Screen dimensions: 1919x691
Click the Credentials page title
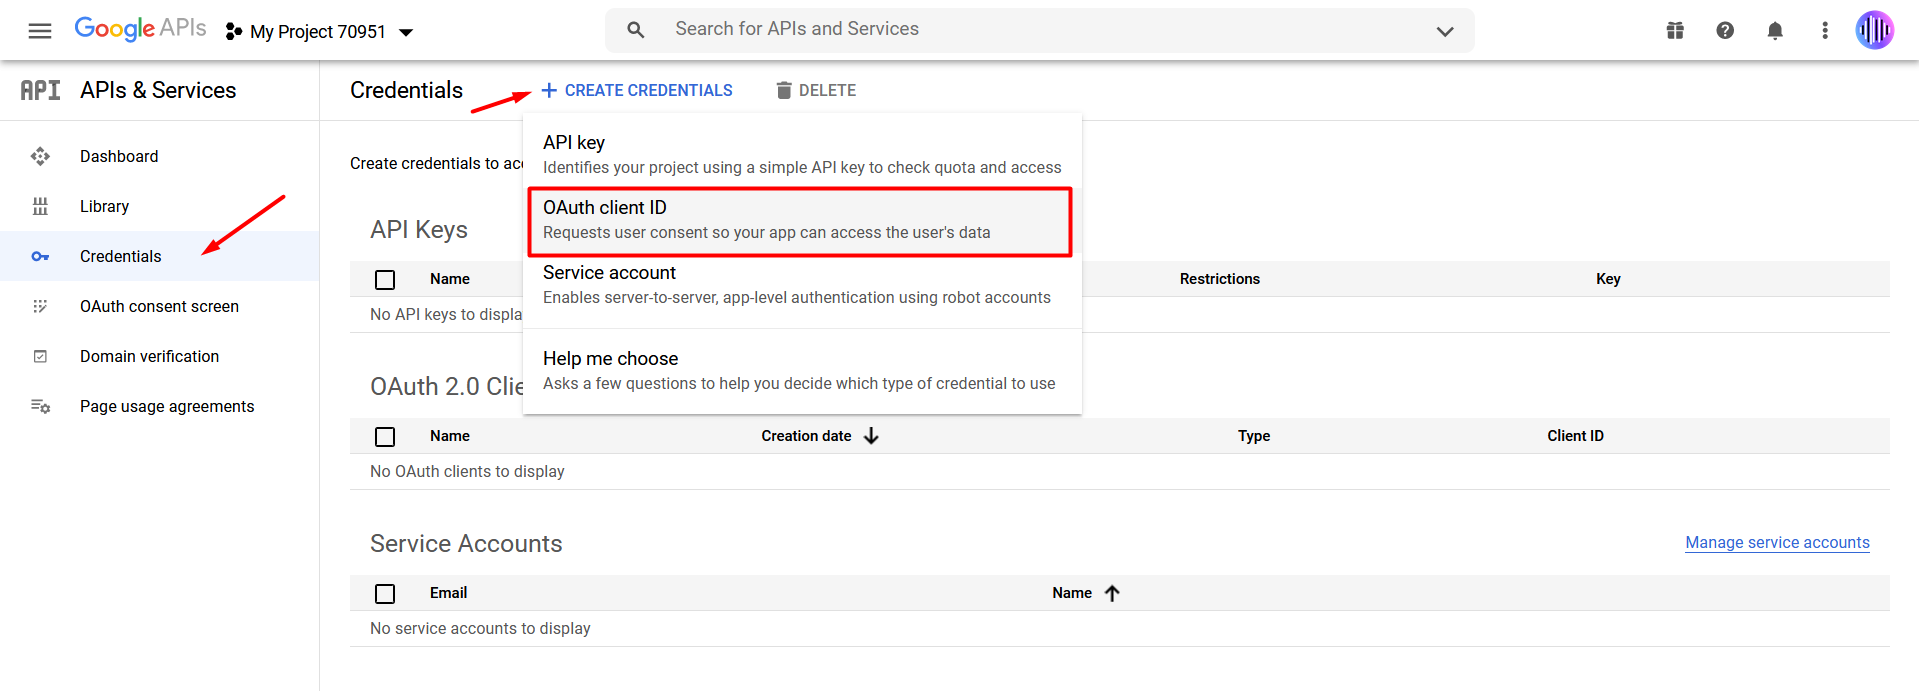point(406,90)
